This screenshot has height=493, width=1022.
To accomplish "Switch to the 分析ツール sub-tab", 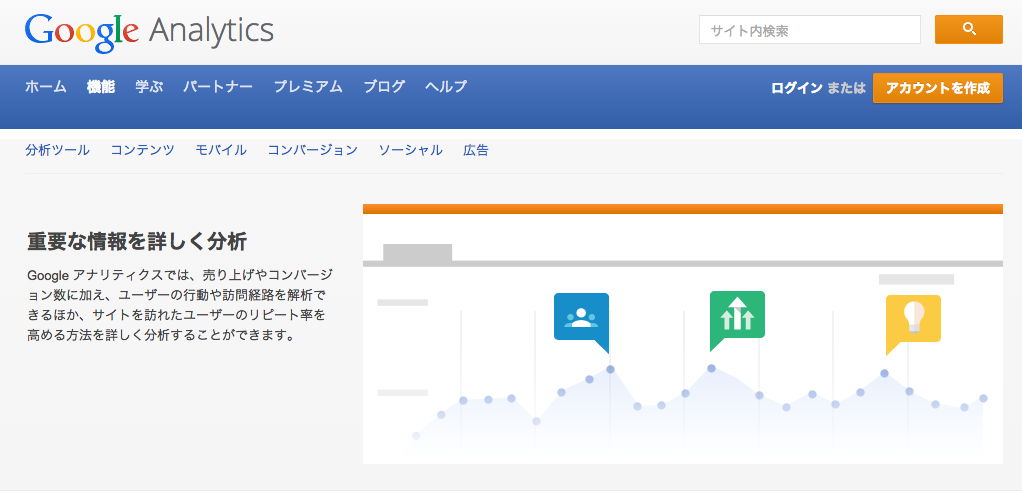I will coord(57,151).
